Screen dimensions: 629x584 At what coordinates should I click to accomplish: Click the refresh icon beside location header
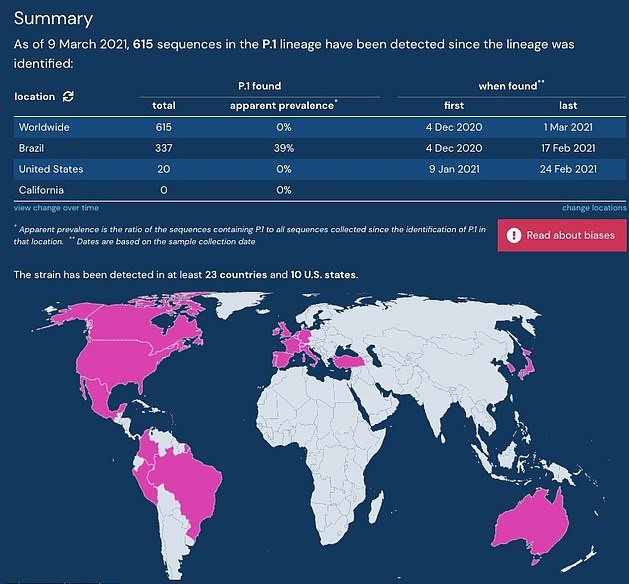[x=68, y=96]
